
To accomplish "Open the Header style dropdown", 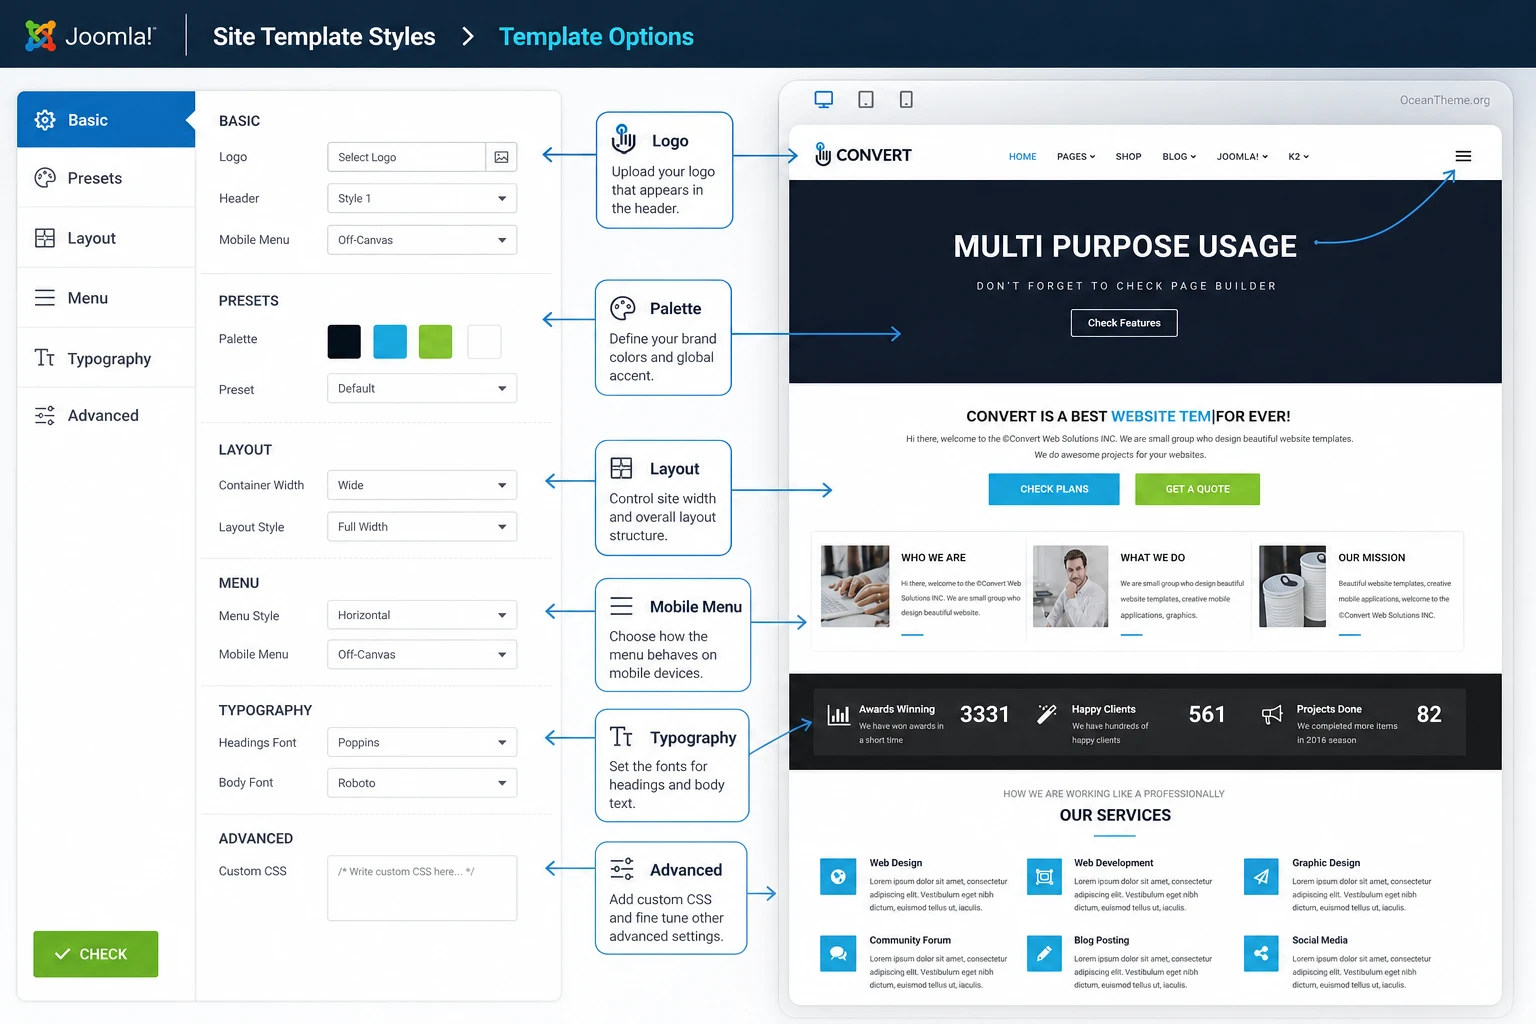I will (422, 198).
